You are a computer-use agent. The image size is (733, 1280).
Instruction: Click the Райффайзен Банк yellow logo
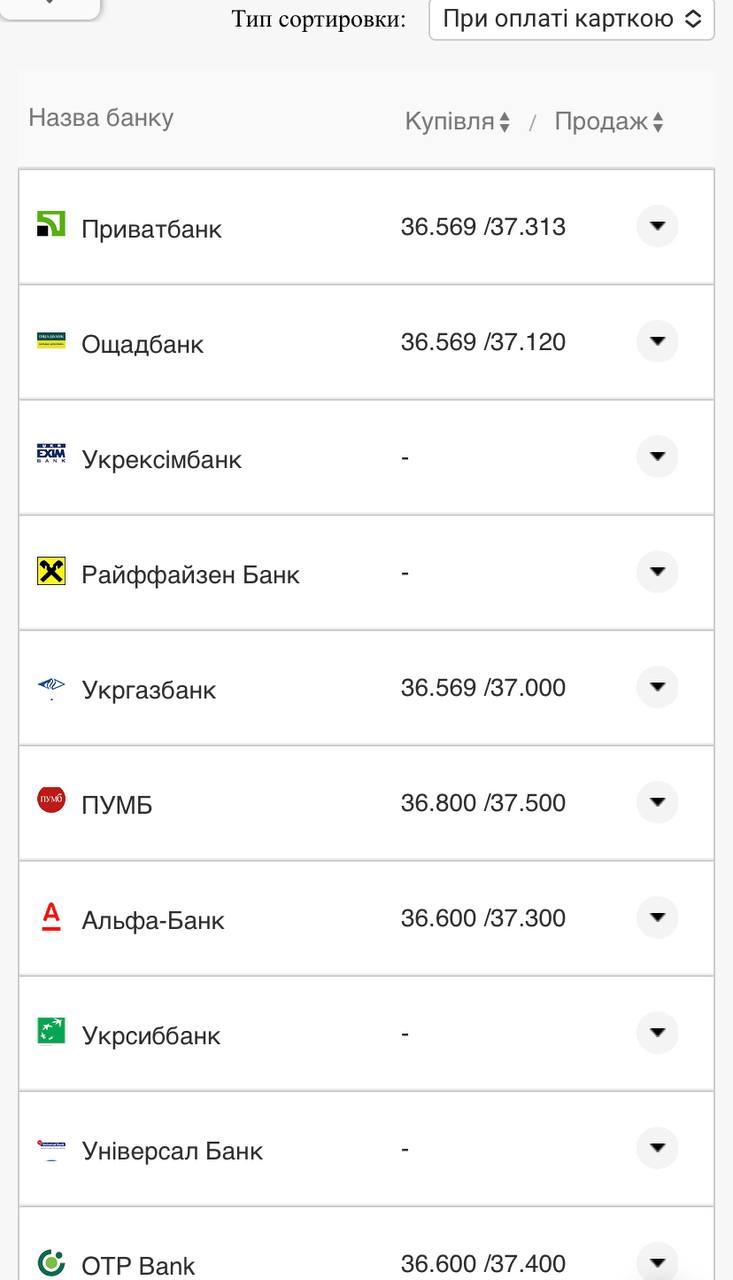[x=51, y=571]
